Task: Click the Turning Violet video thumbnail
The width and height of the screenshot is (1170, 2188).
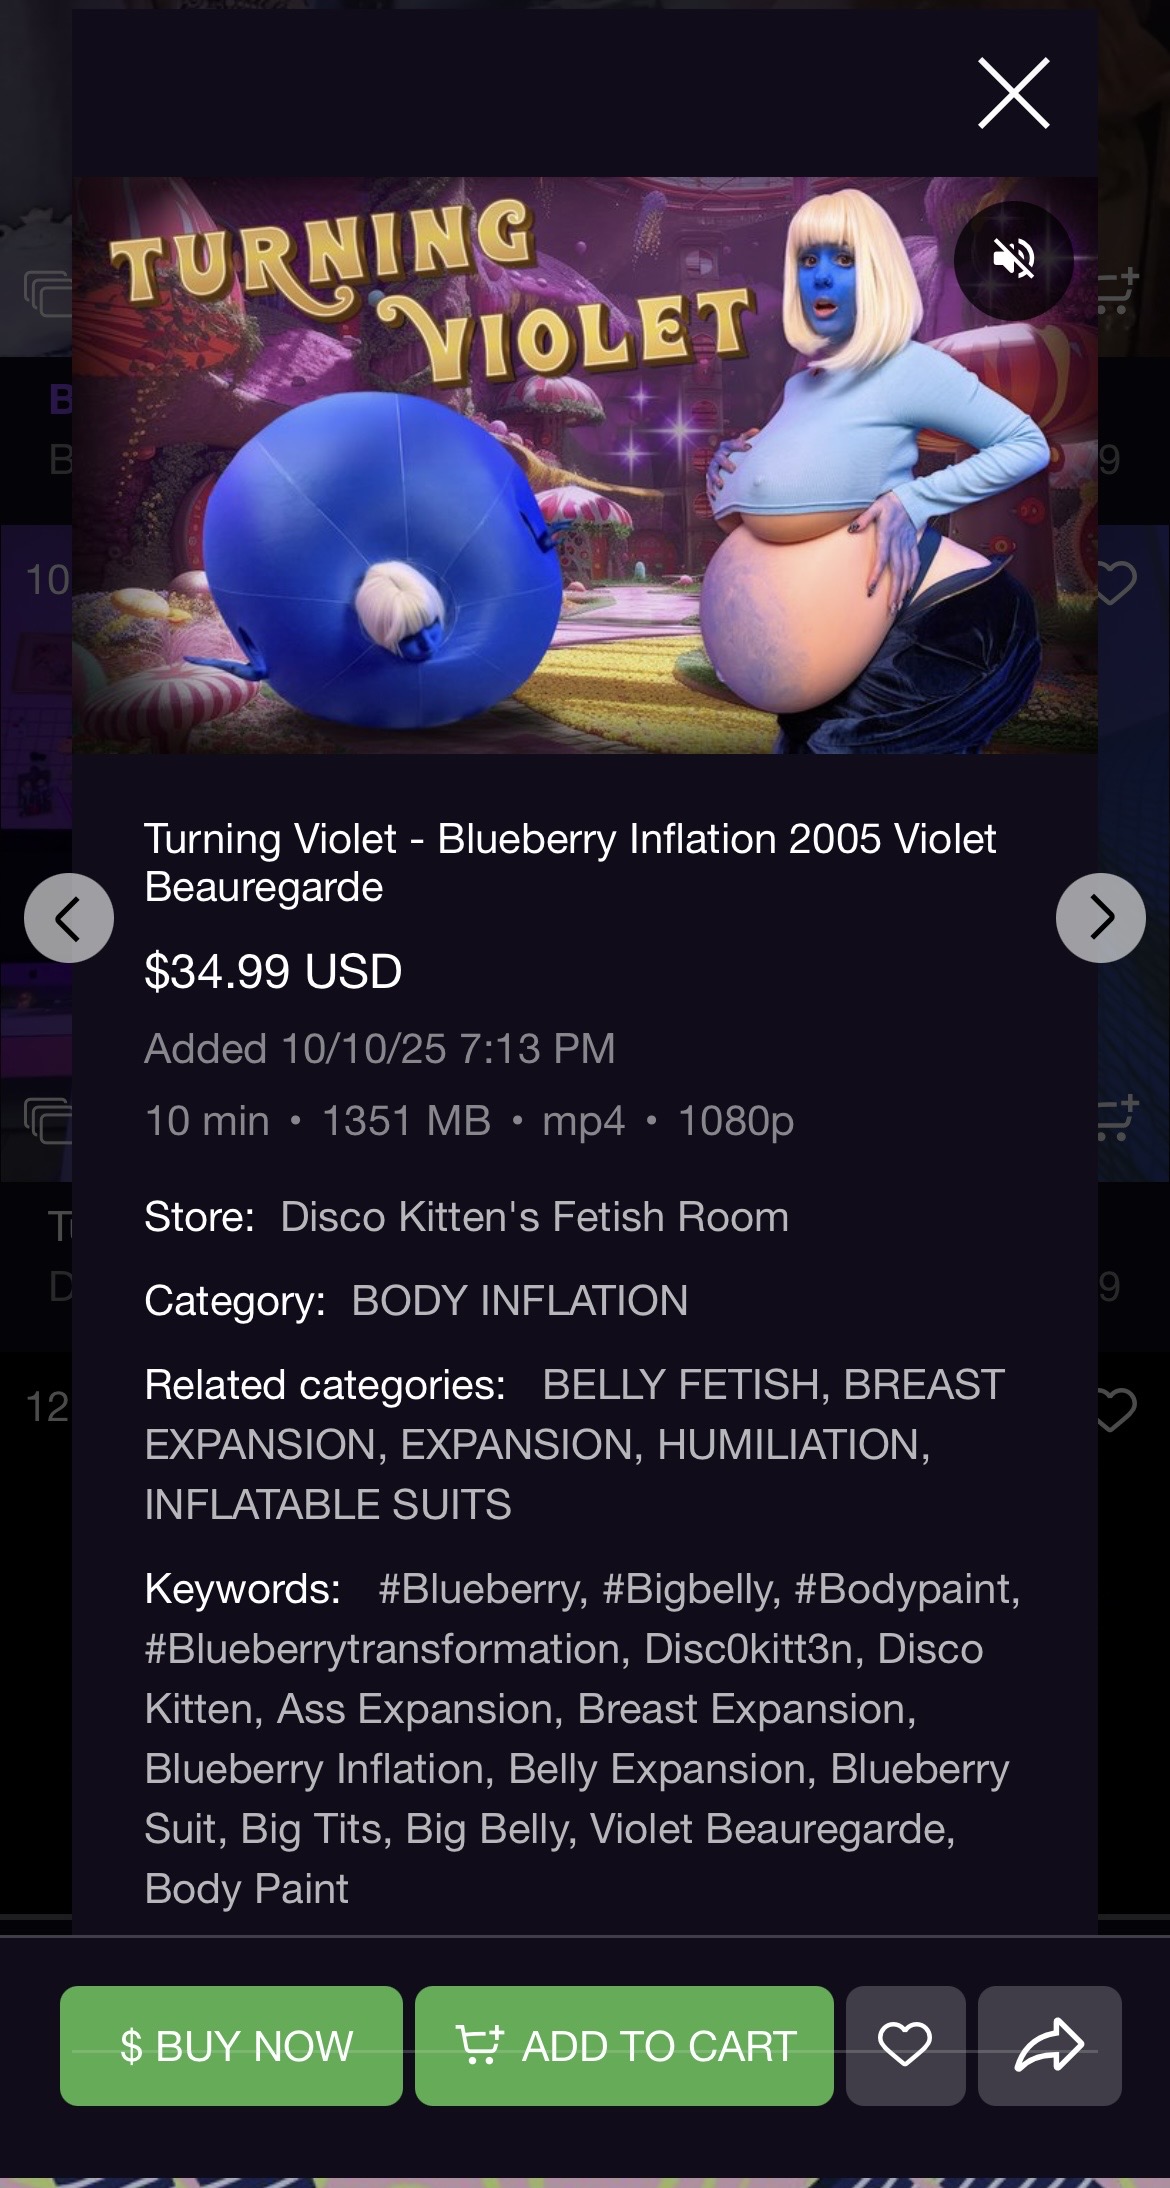Action: 585,465
